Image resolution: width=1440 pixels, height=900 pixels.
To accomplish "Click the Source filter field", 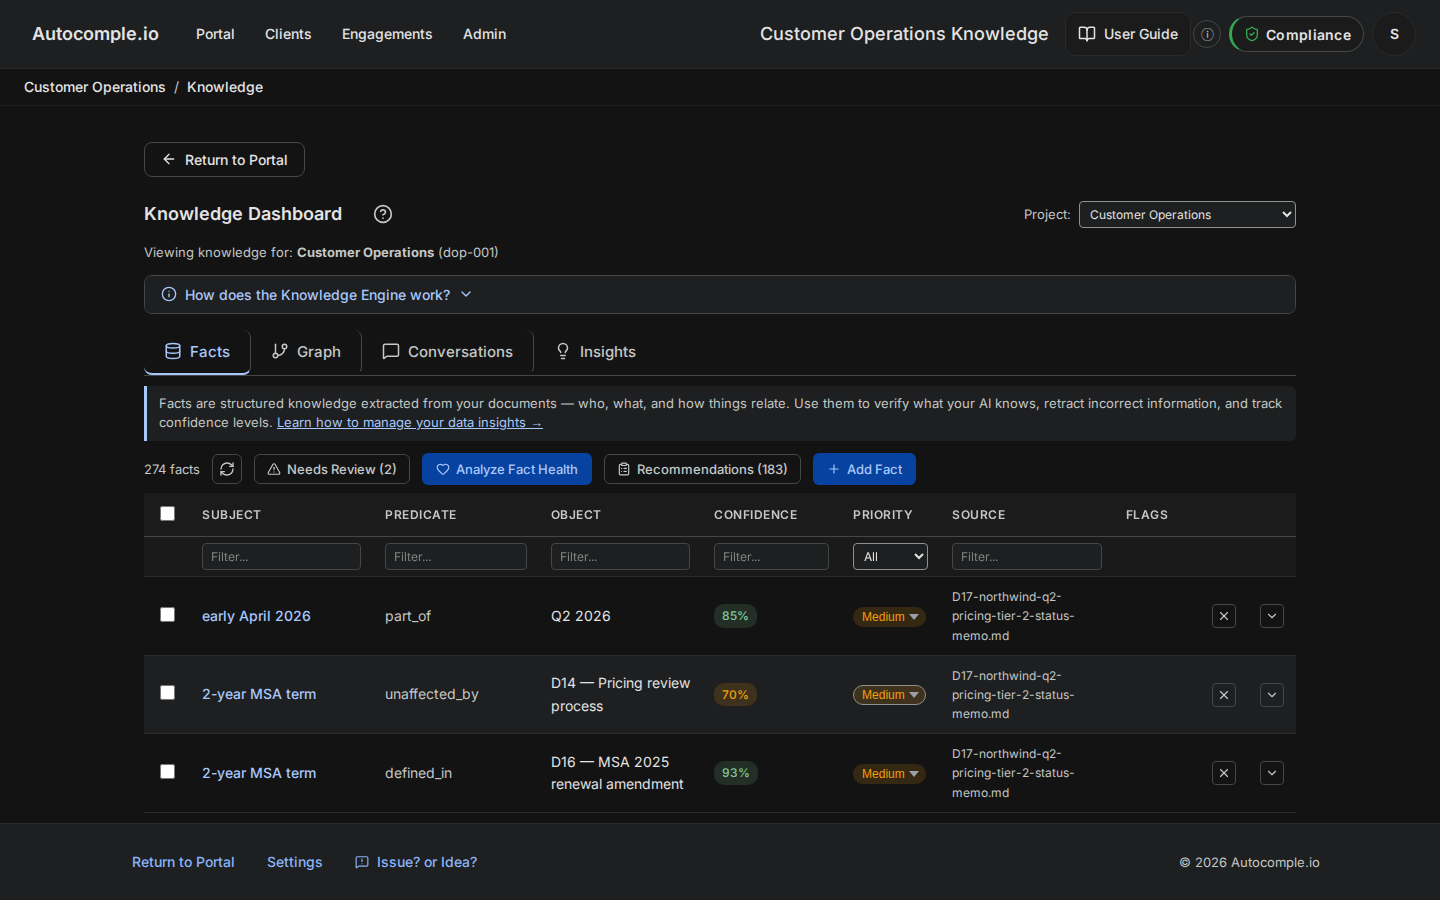I will pyautogui.click(x=1027, y=557).
